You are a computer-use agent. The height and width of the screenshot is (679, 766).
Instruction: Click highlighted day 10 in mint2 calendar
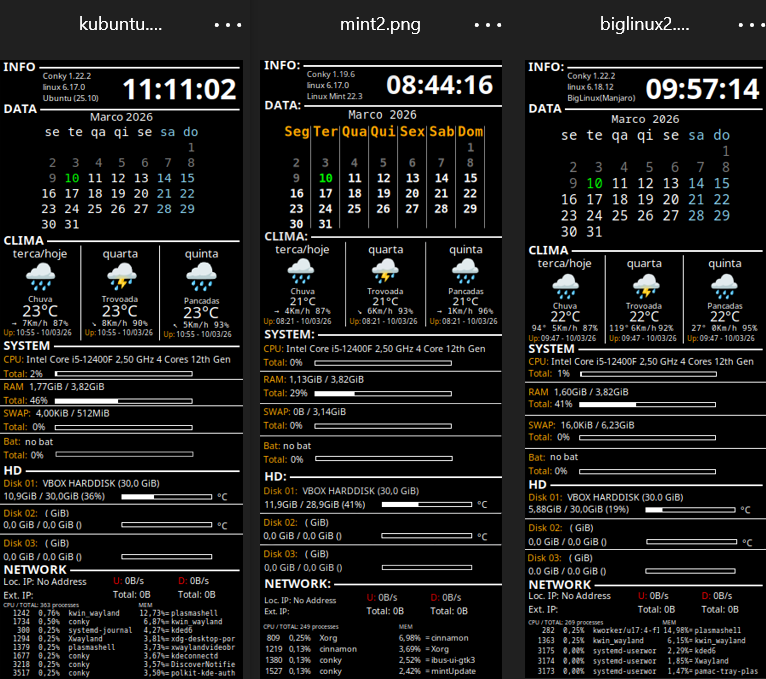point(325,178)
